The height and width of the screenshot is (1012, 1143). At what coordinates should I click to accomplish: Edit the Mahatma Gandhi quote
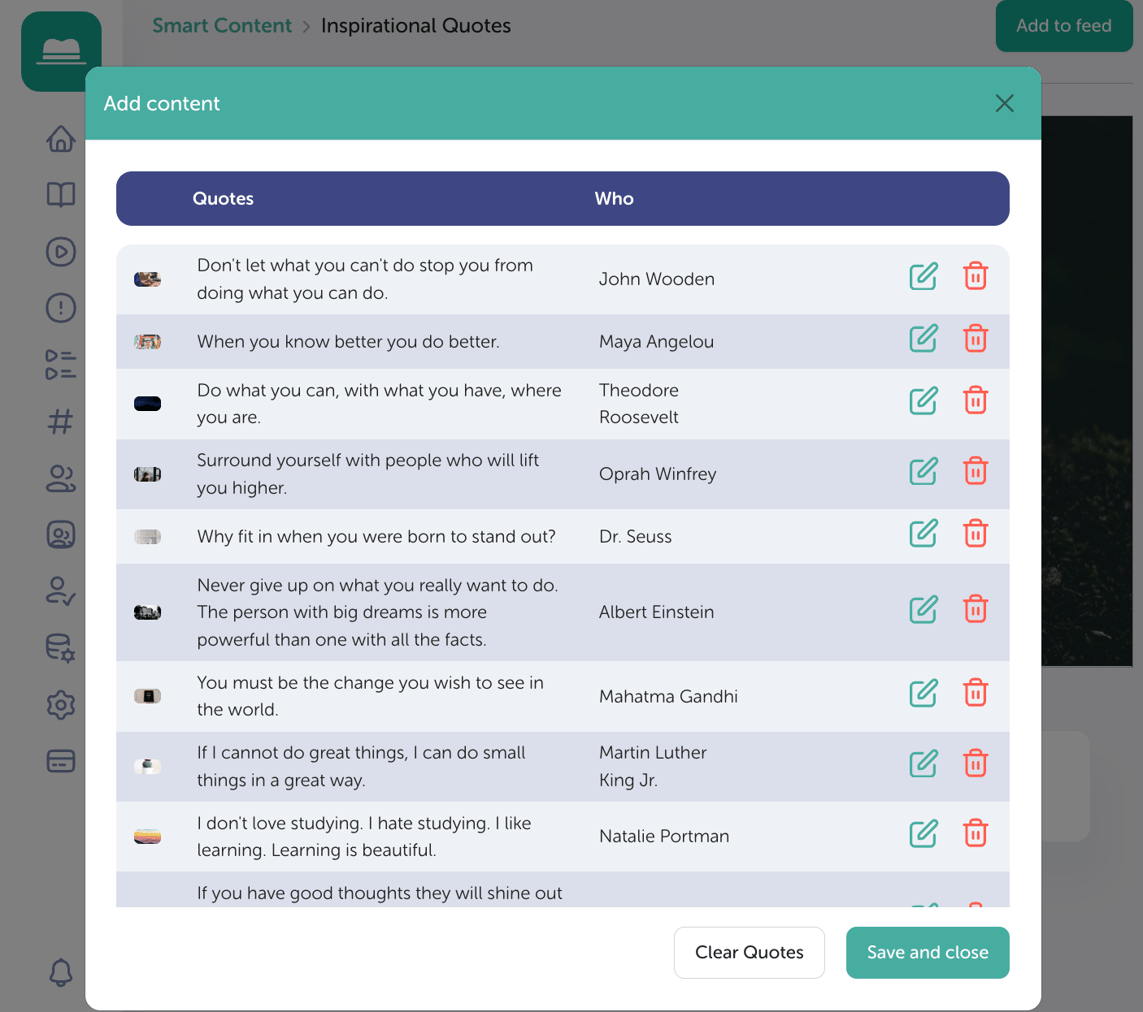(923, 693)
